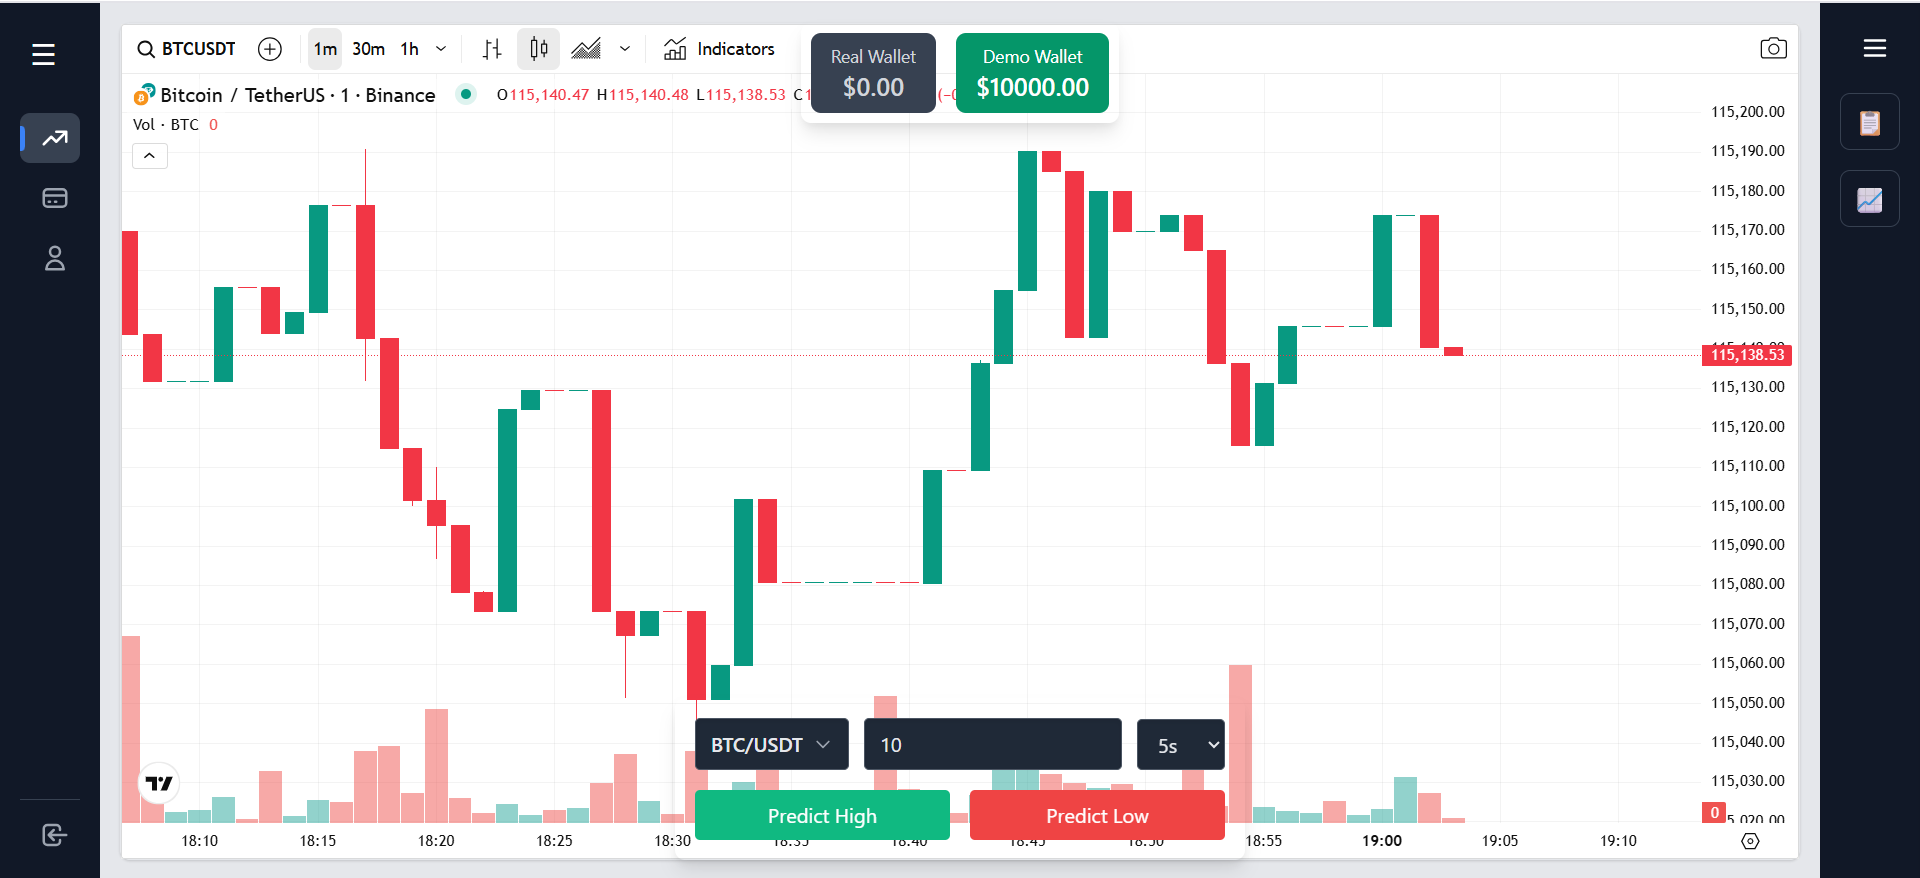Viewport: 1920px width, 878px height.
Task: Click the logout icon in sidebar
Action: (x=54, y=835)
